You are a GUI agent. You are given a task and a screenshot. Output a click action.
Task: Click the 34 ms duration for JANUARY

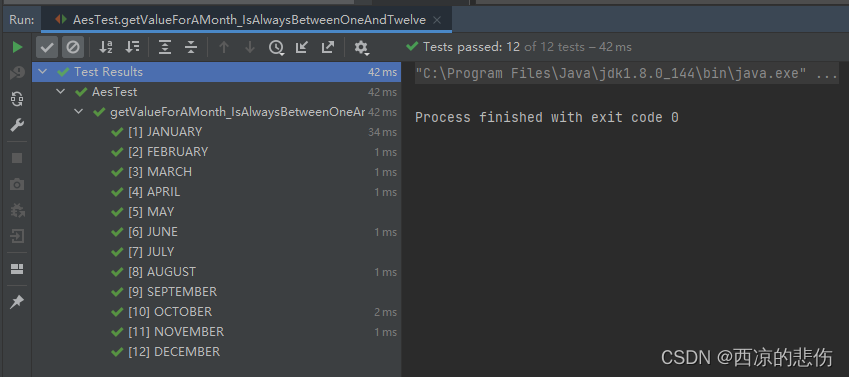point(382,132)
